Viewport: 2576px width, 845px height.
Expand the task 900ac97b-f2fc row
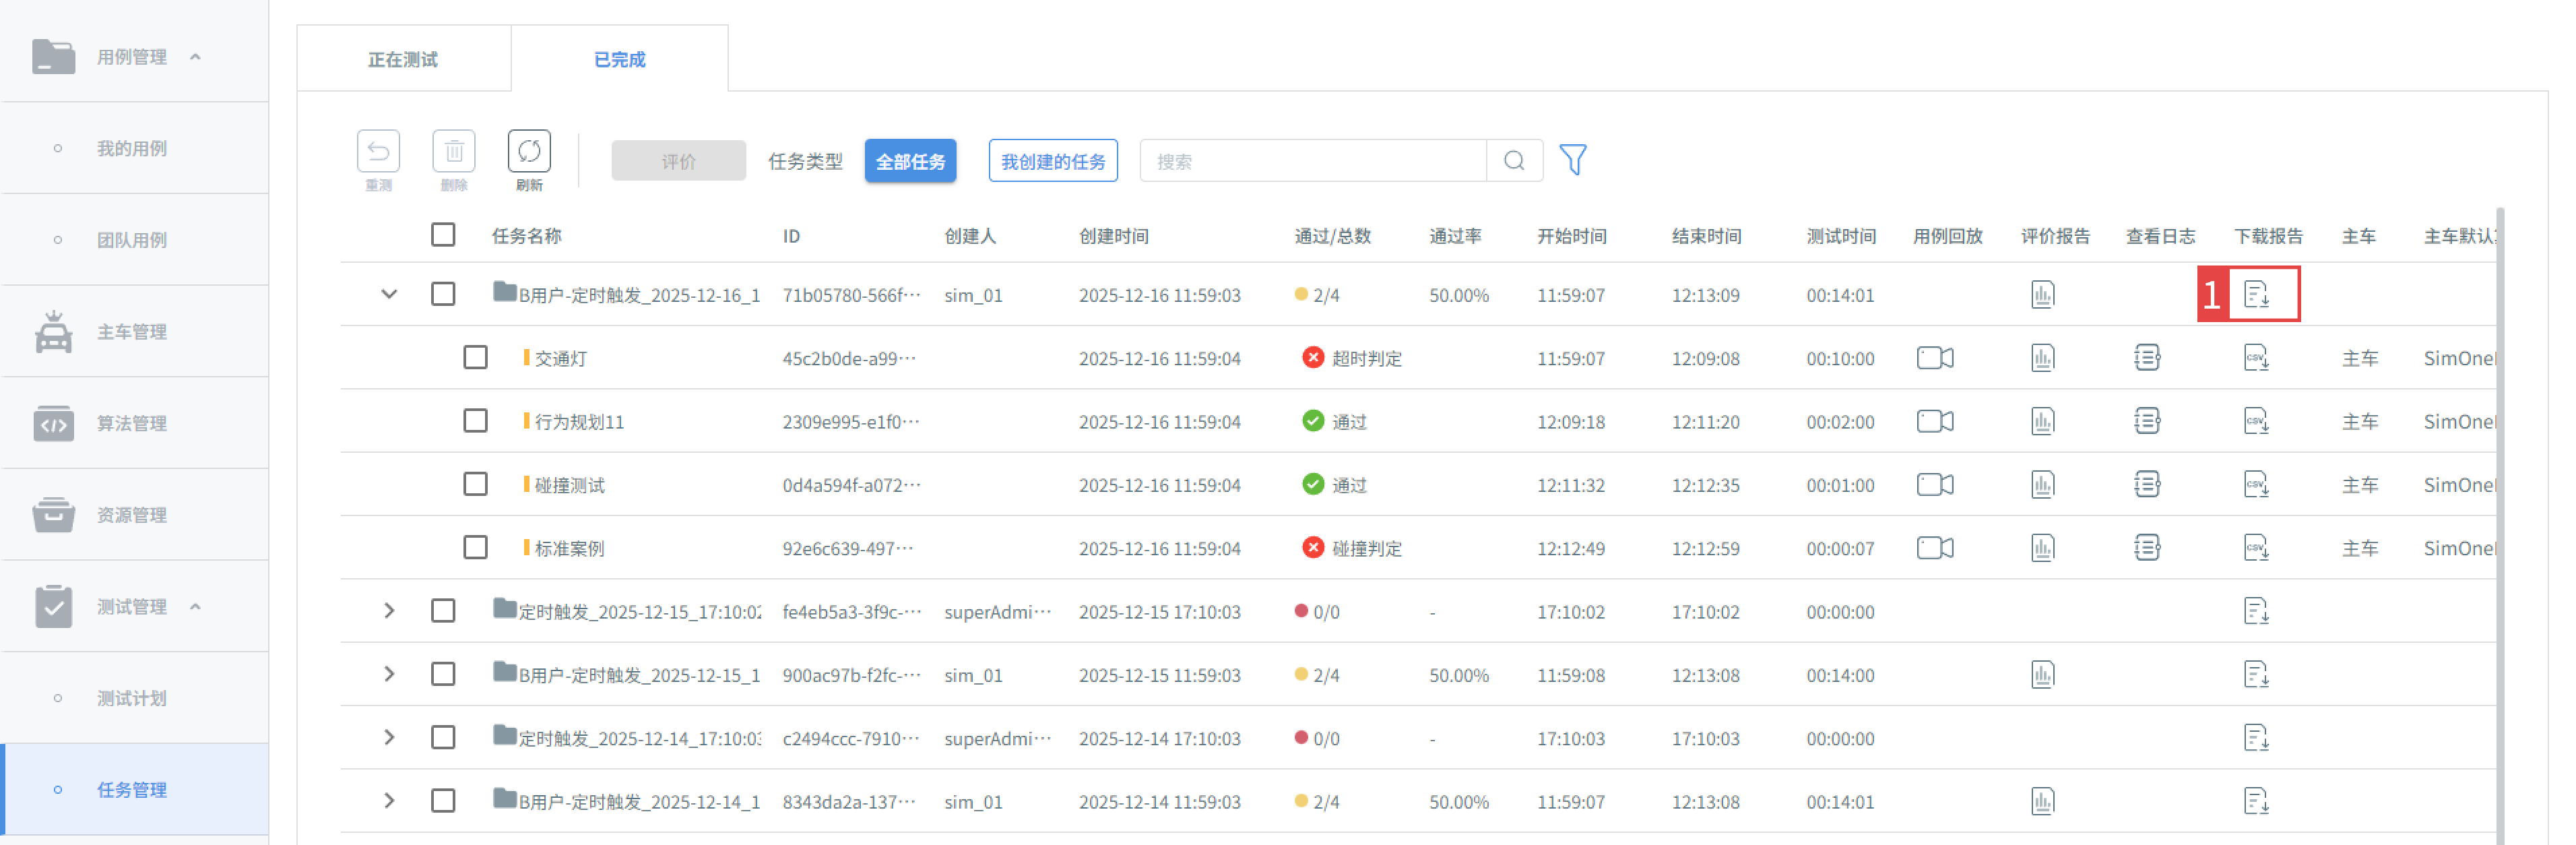[x=389, y=675]
